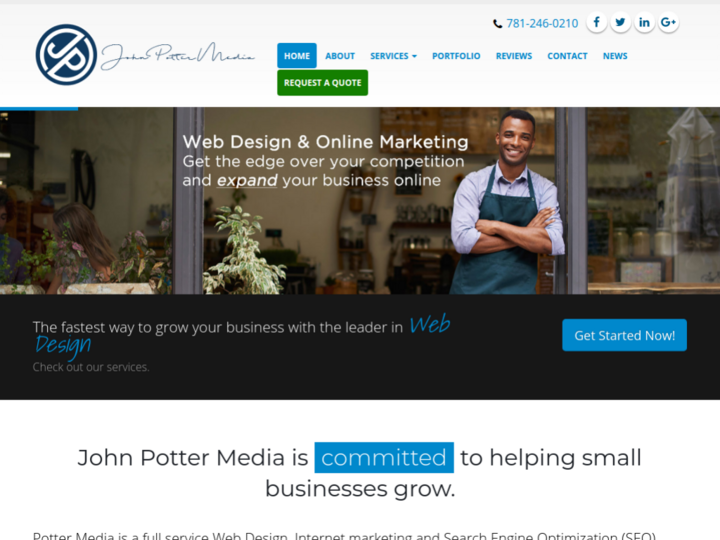
Task: Click the John Potter Media signature logo
Action: tap(177, 56)
